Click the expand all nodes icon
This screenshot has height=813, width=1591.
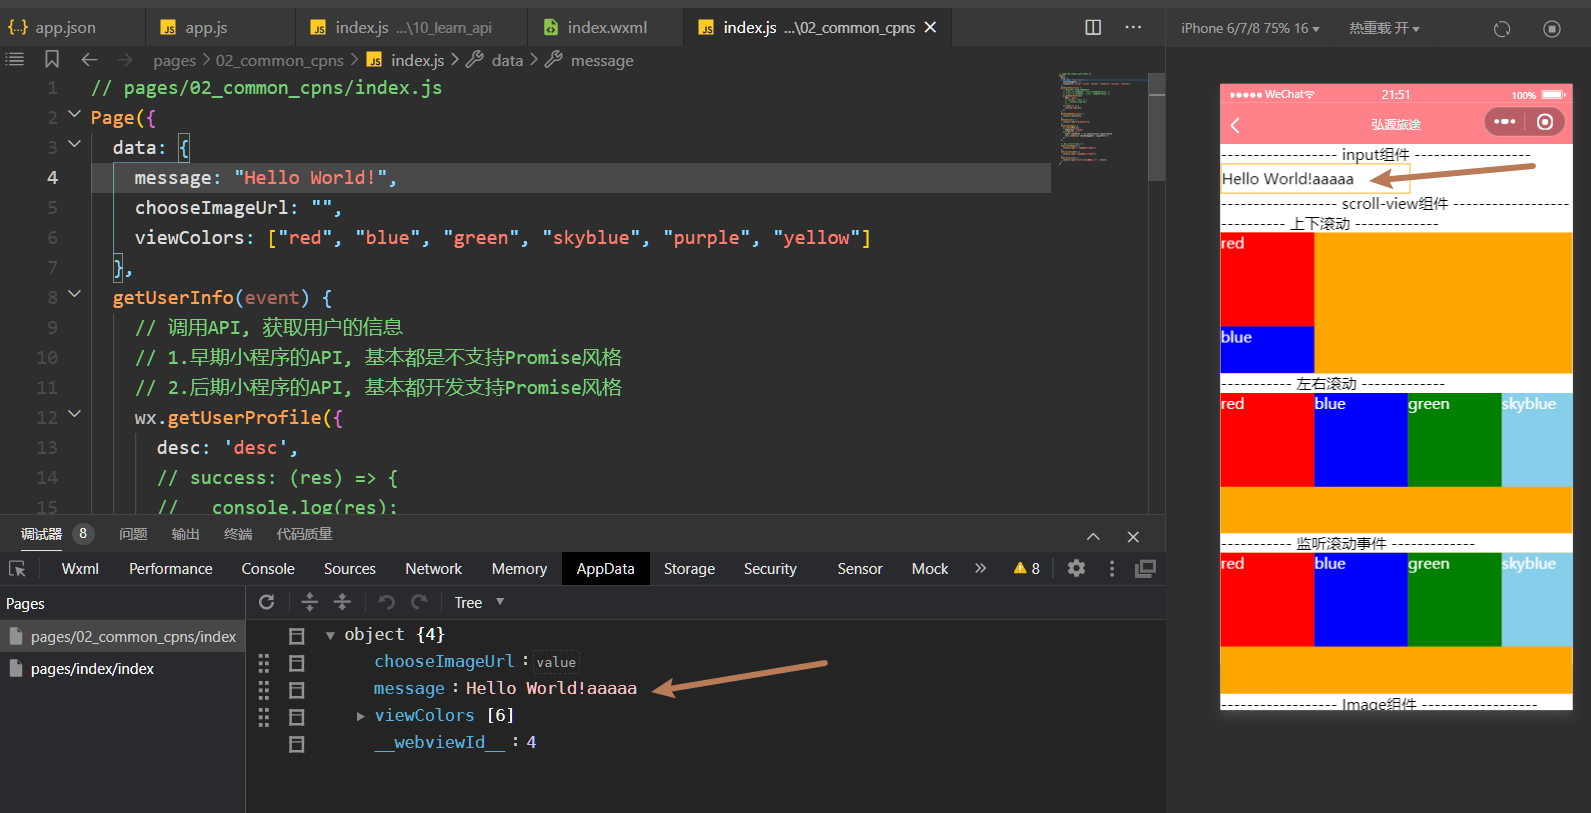(x=309, y=602)
